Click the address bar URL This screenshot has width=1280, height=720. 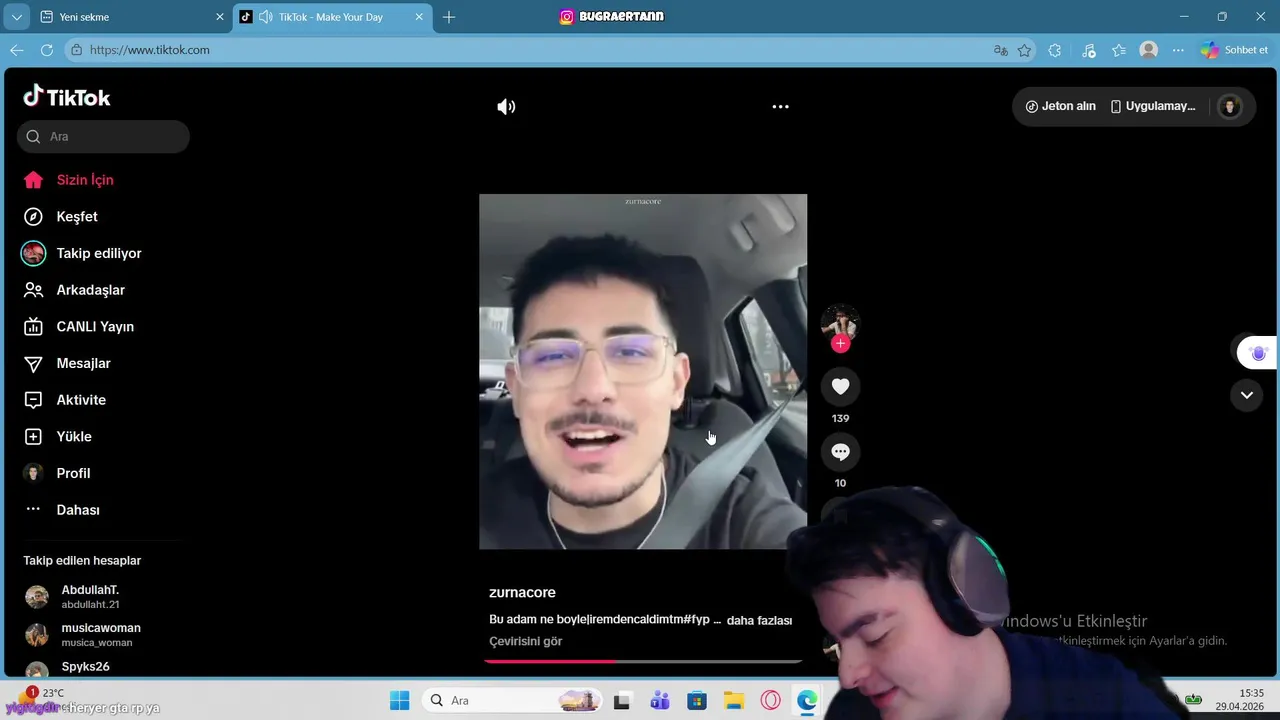click(x=150, y=50)
